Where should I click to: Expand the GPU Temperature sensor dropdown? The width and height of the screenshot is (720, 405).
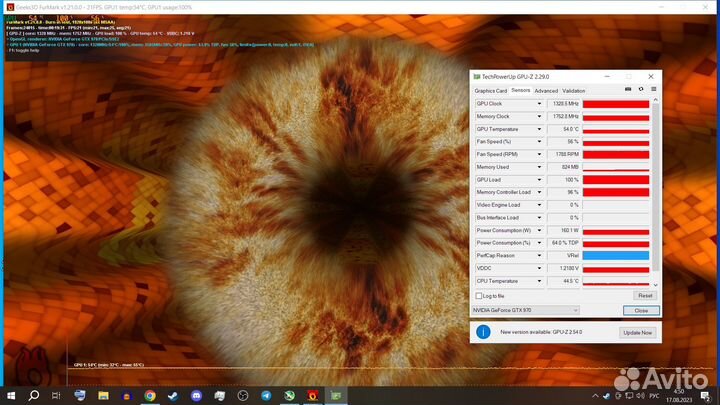coord(541,129)
